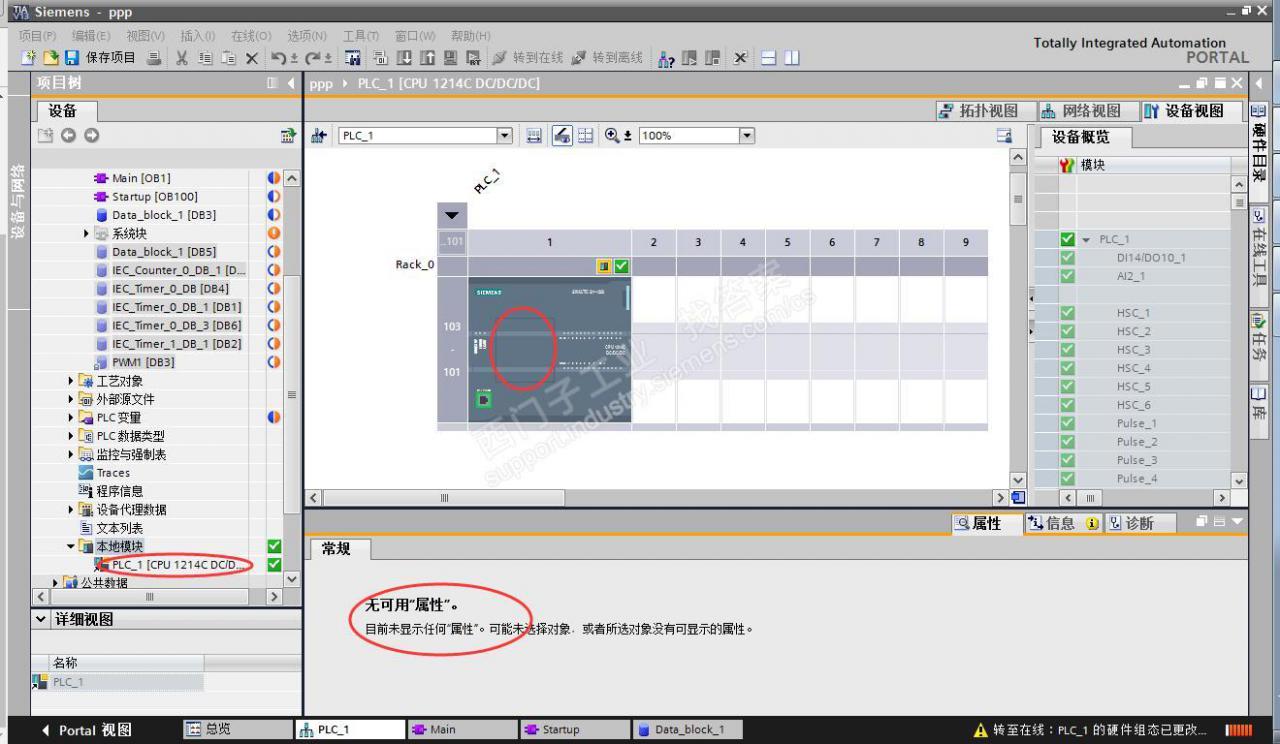
Task: Click the print icon in the toolbar
Action: pos(154,58)
